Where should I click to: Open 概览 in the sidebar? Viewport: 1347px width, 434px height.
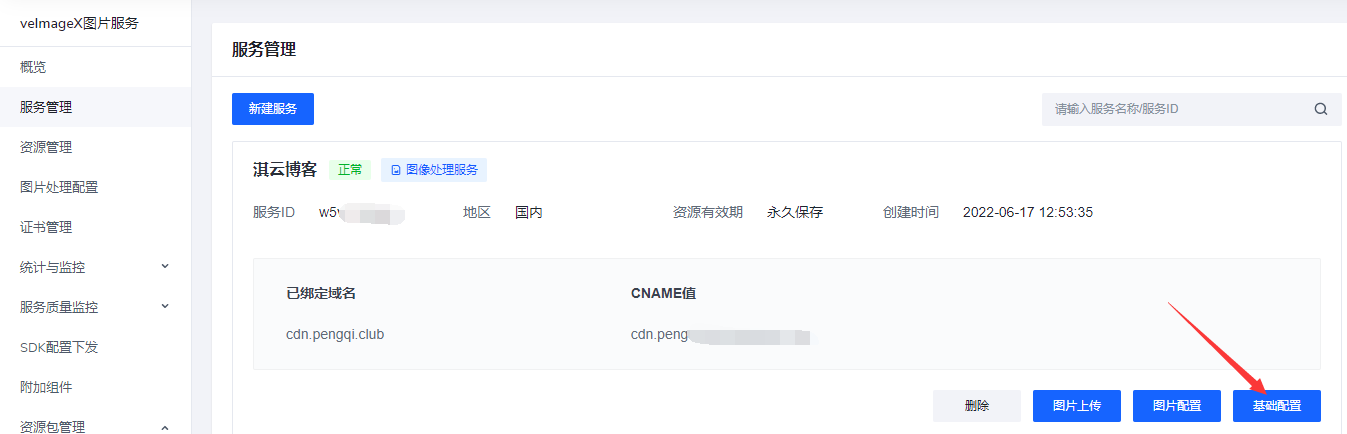(33, 67)
